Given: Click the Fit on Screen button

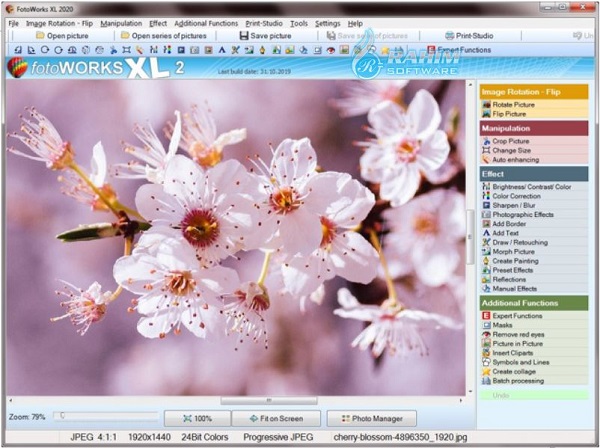Looking at the screenshot, I should [x=276, y=419].
